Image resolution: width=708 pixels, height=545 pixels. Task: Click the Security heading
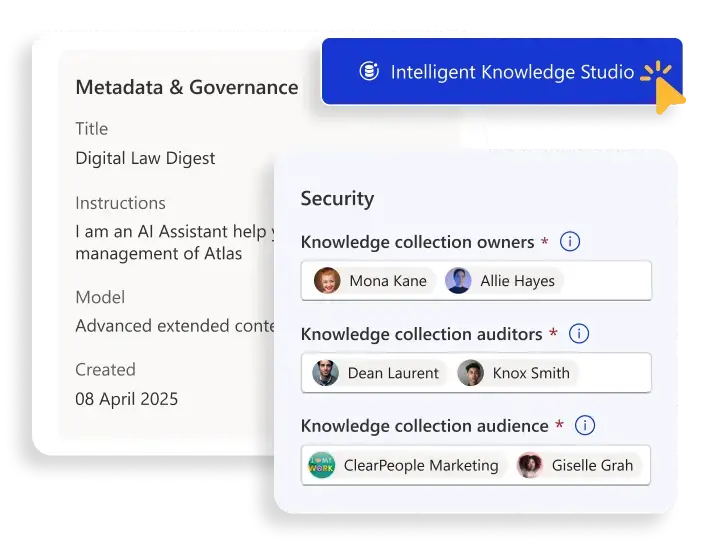pos(337,199)
